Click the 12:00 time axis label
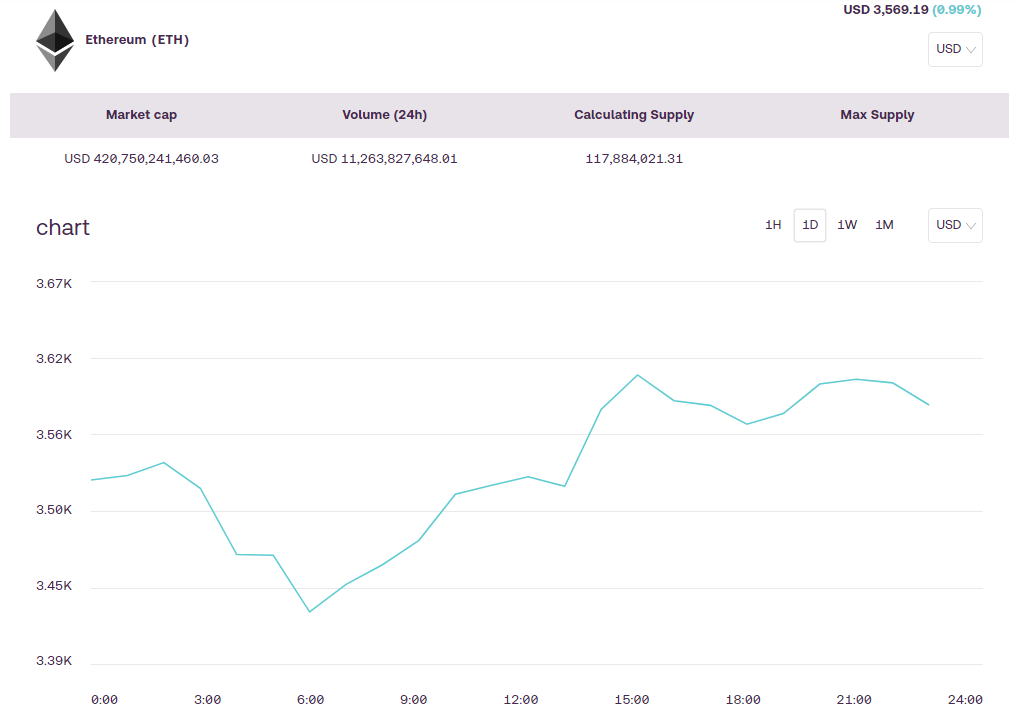This screenshot has height=721, width=1016. 521,700
